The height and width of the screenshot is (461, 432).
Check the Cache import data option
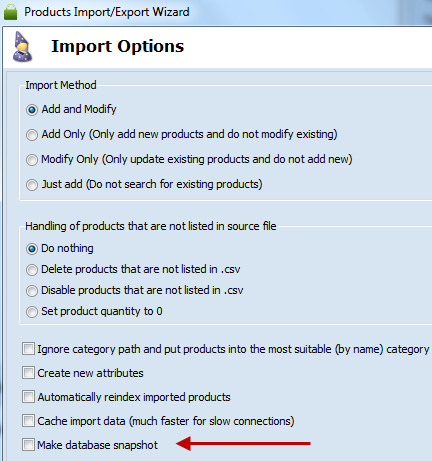point(28,421)
